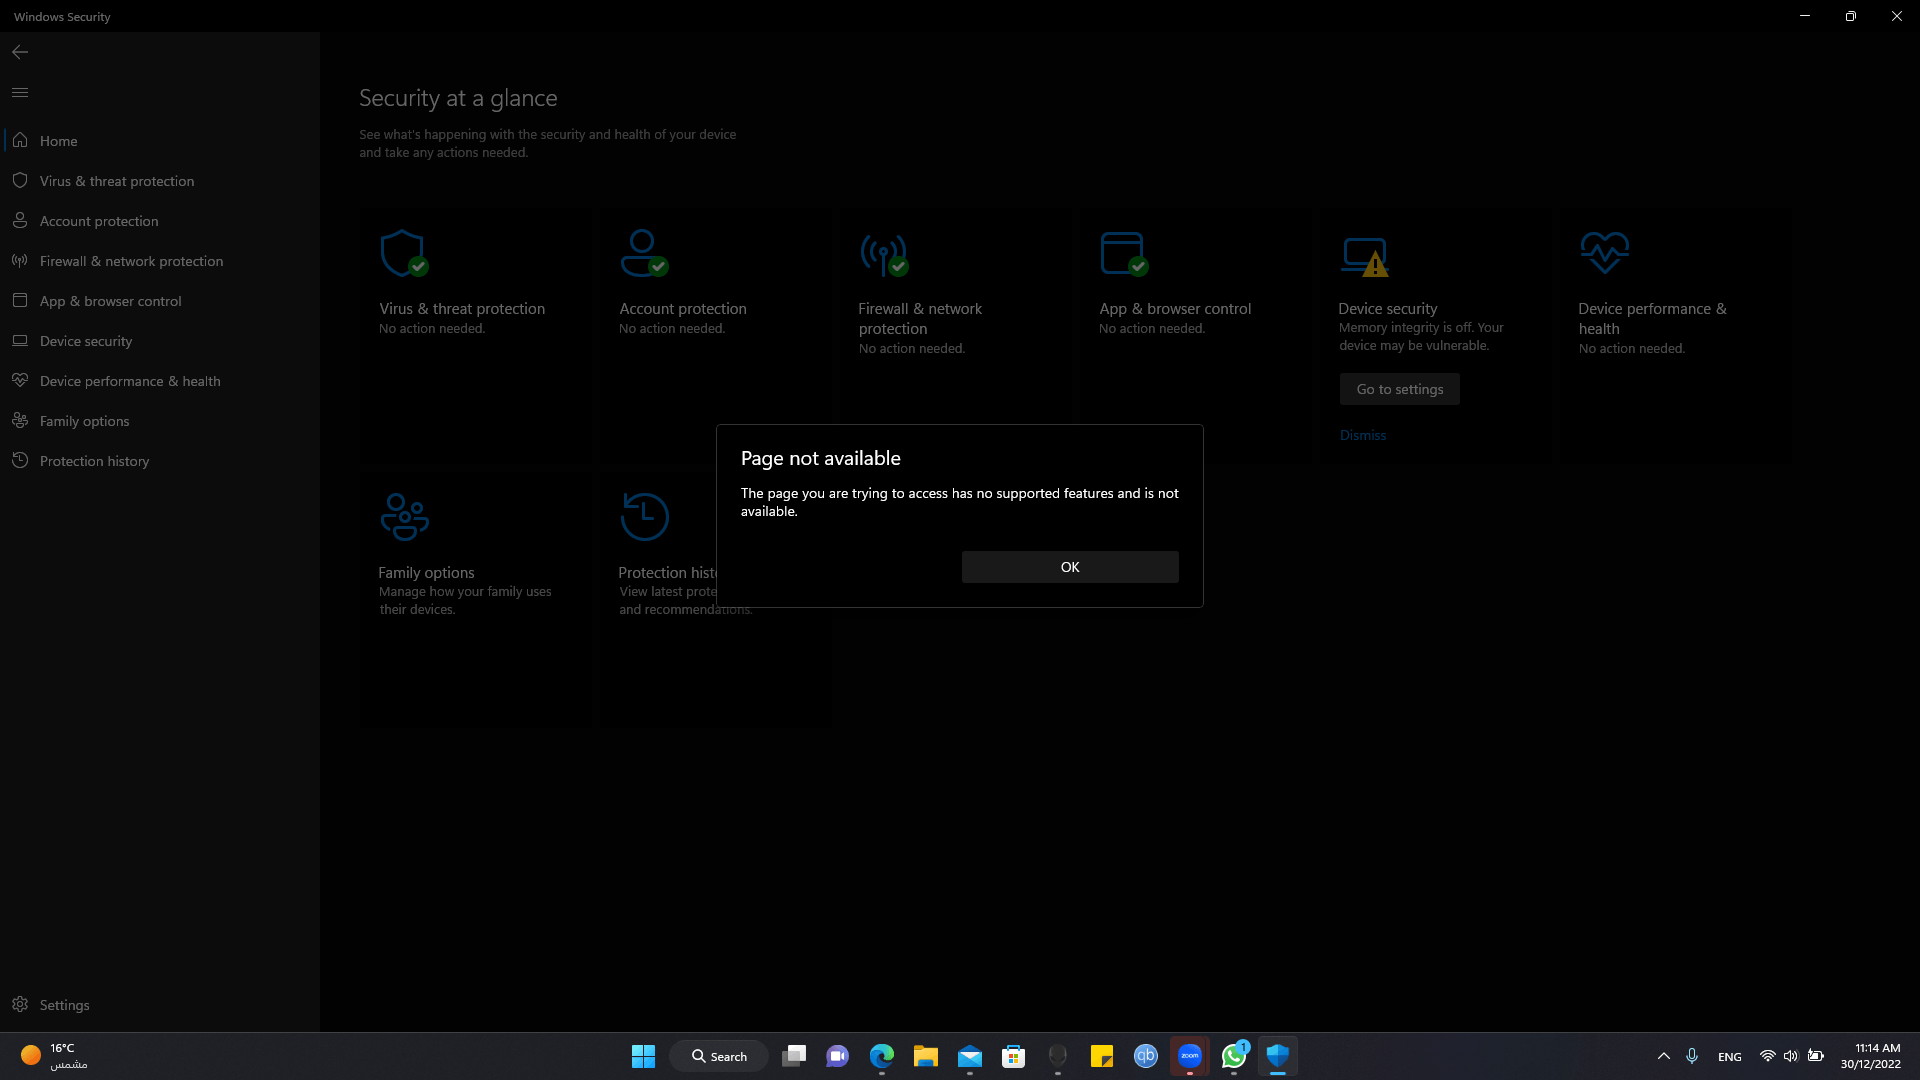The width and height of the screenshot is (1920, 1080).
Task: Open the Device performance & health heart icon
Action: [1604, 253]
